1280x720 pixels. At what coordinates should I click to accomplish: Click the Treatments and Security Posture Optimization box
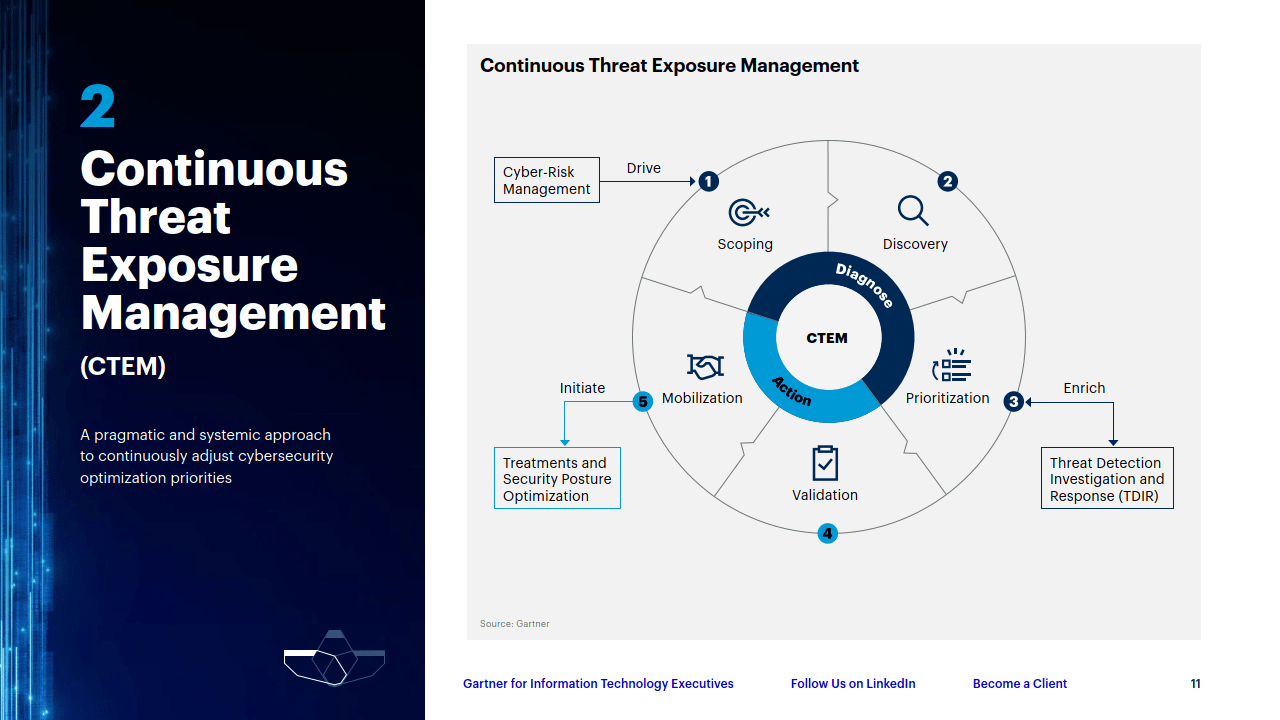coord(557,478)
